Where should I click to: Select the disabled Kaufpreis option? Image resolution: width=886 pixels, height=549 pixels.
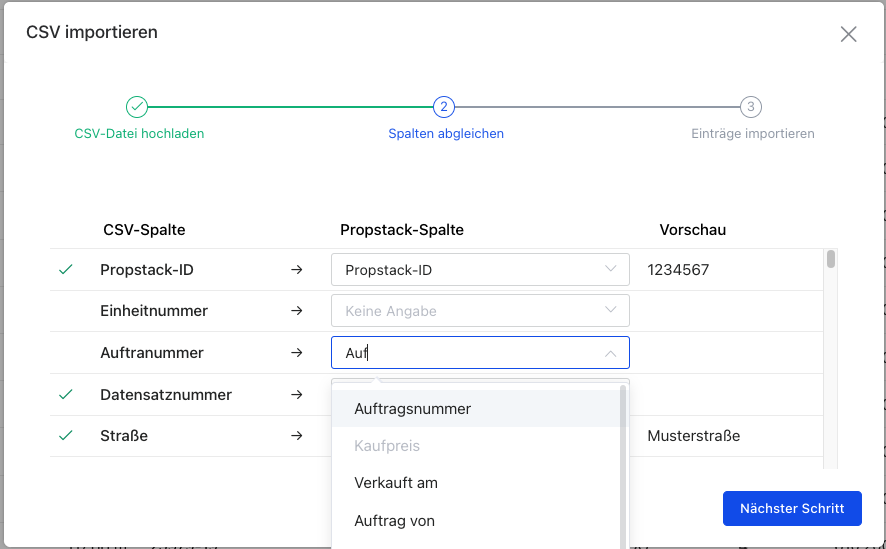[387, 446]
